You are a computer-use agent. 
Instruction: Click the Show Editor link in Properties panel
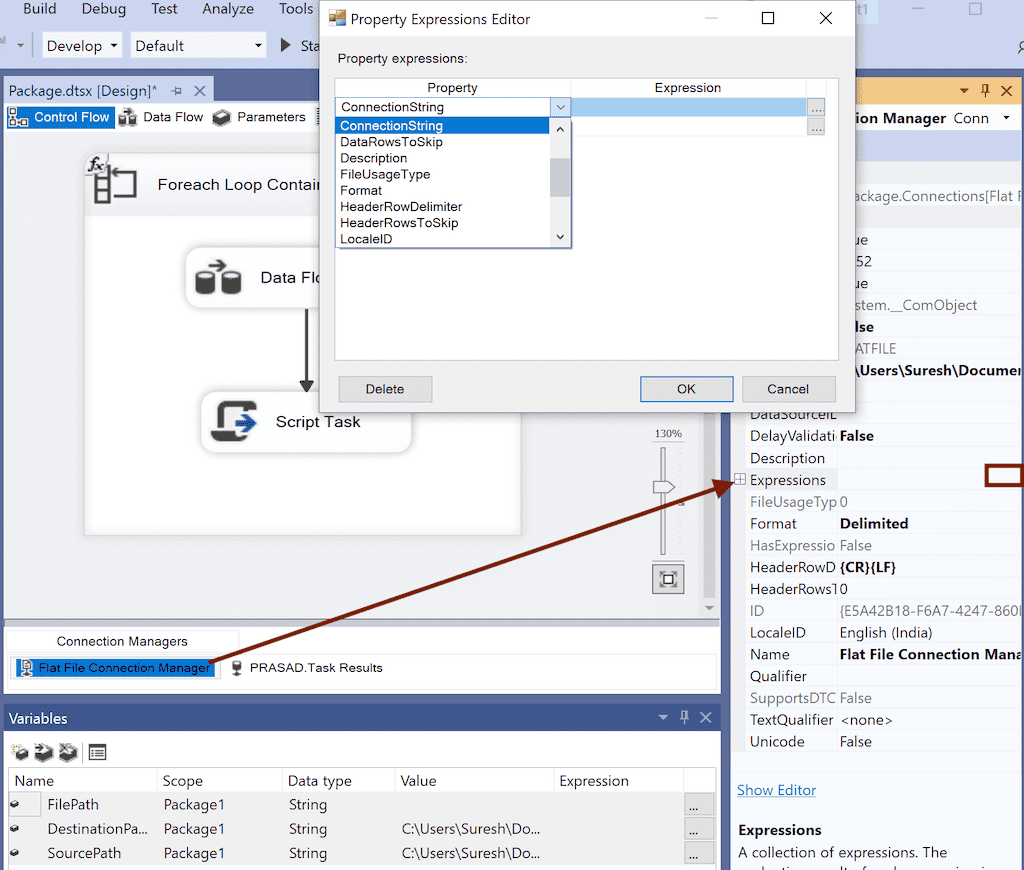[x=776, y=790]
